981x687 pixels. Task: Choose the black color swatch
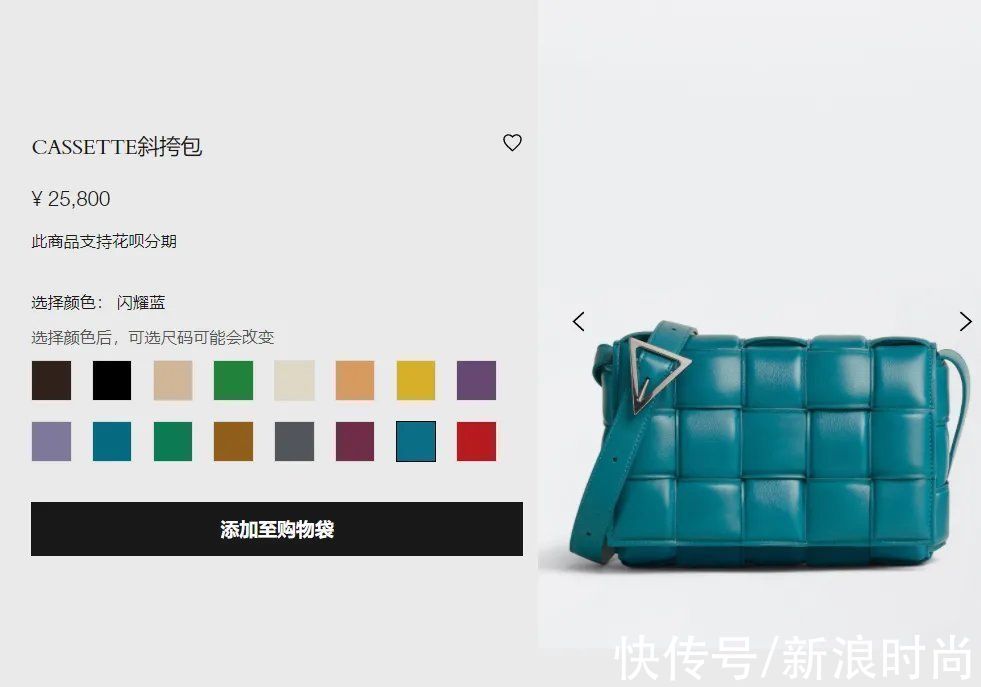pyautogui.click(x=112, y=380)
